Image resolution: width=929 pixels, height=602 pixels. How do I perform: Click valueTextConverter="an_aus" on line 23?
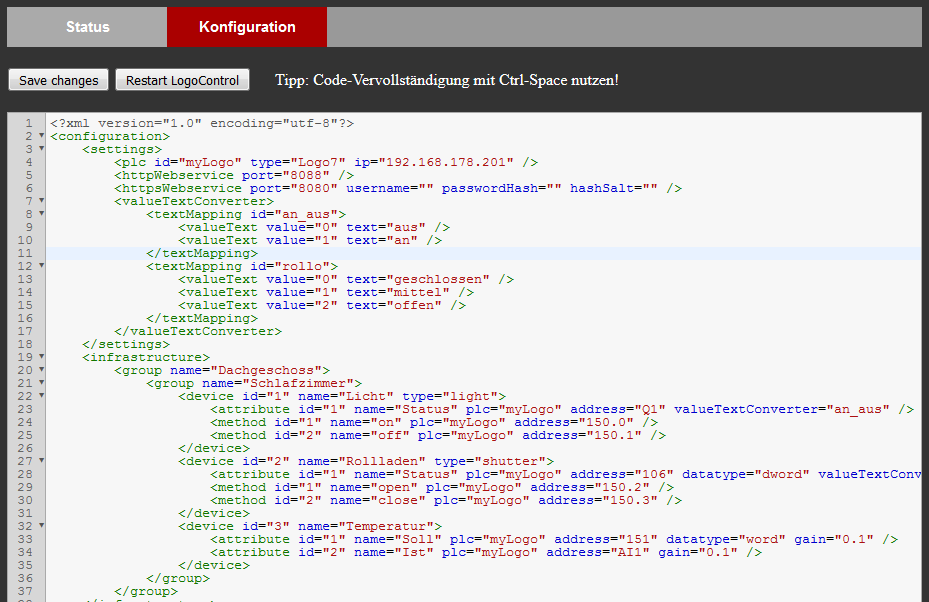tap(782, 409)
